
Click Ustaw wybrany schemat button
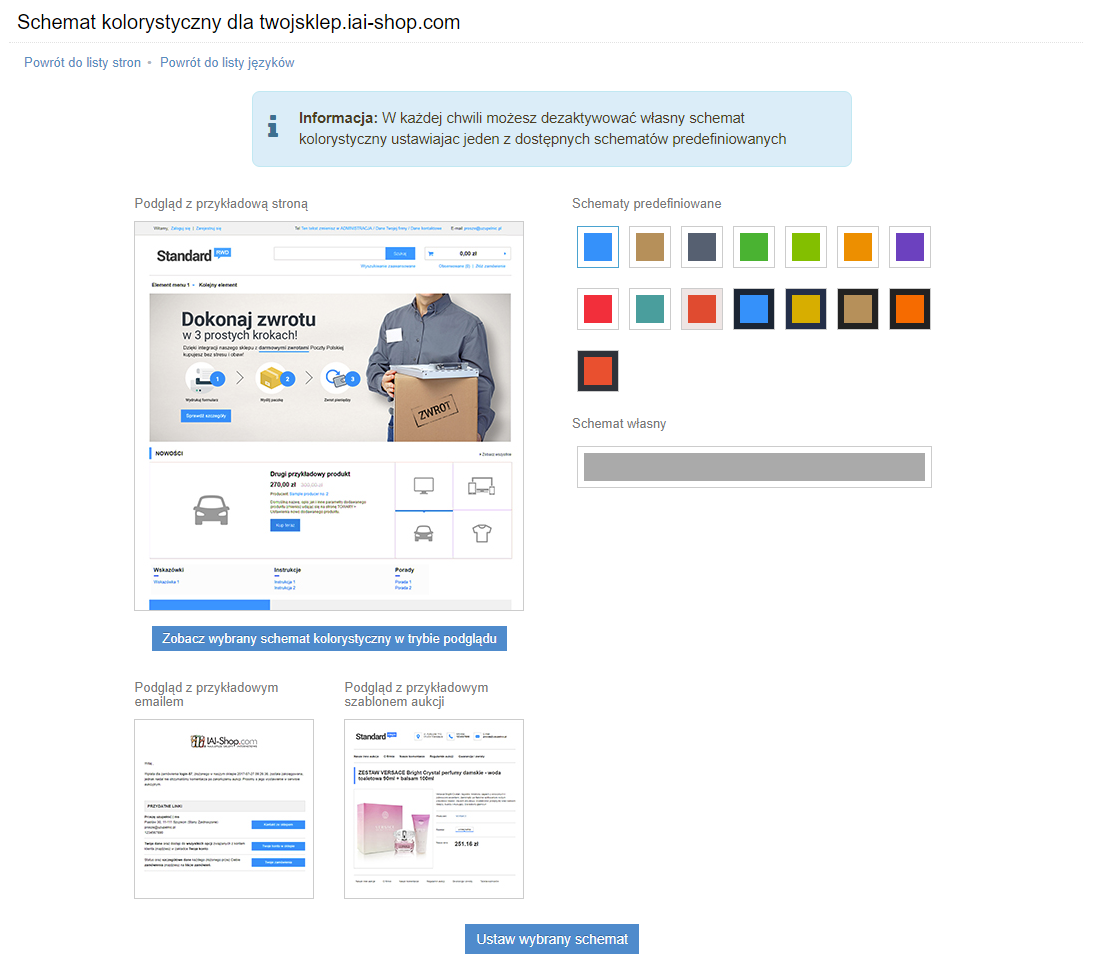[551, 939]
